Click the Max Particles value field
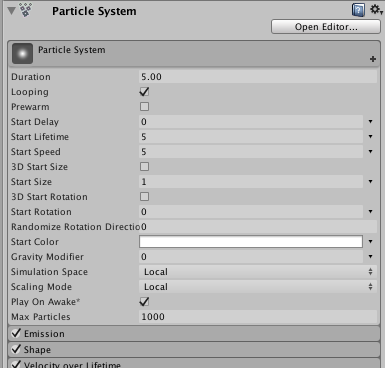 pos(258,317)
